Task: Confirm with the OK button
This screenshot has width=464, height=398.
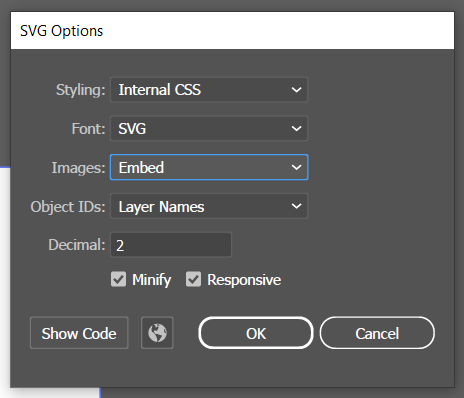Action: [x=256, y=333]
